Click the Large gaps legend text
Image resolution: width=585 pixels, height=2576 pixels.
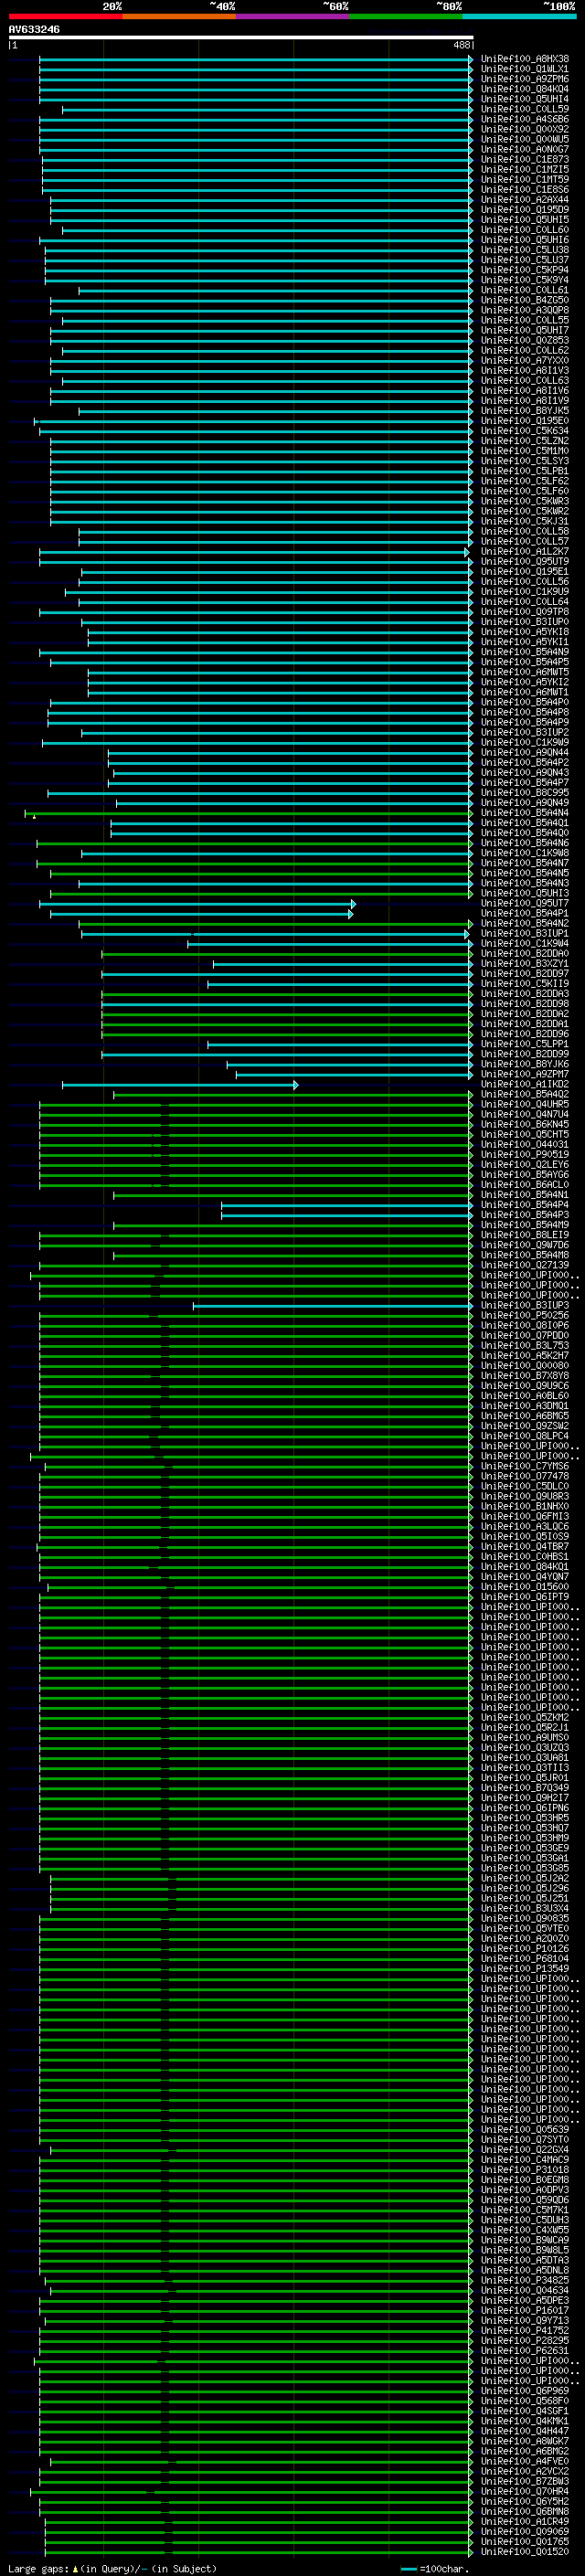click(x=112, y=2569)
